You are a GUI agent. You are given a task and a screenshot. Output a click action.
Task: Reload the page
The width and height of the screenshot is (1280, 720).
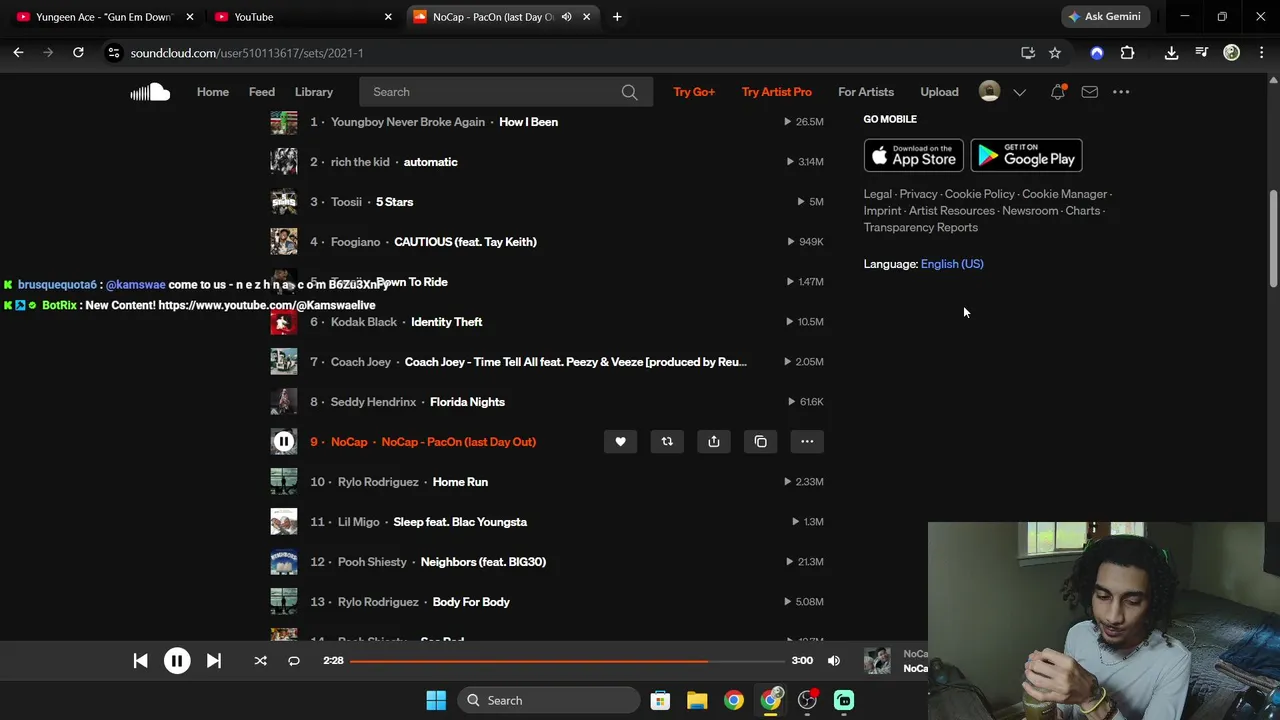coord(78,53)
